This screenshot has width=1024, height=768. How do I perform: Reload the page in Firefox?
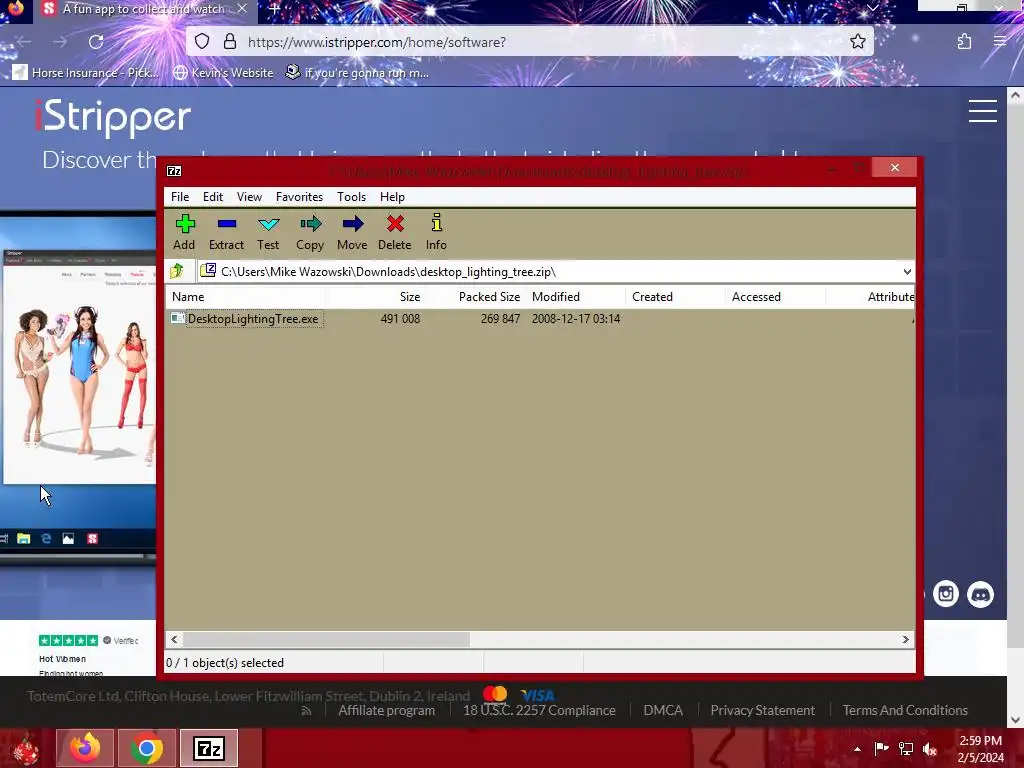pyautogui.click(x=96, y=42)
